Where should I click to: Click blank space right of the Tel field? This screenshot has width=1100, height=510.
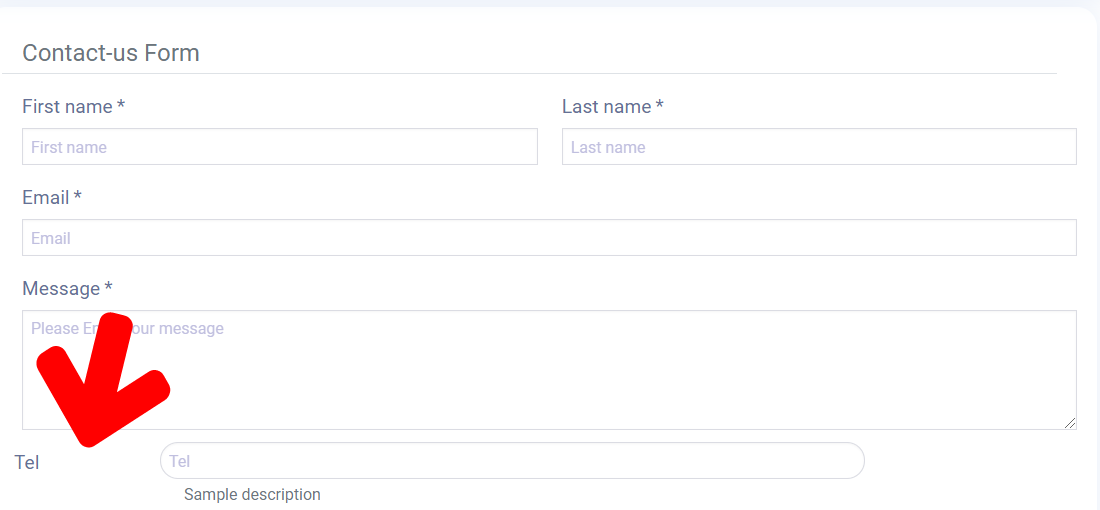click(970, 461)
